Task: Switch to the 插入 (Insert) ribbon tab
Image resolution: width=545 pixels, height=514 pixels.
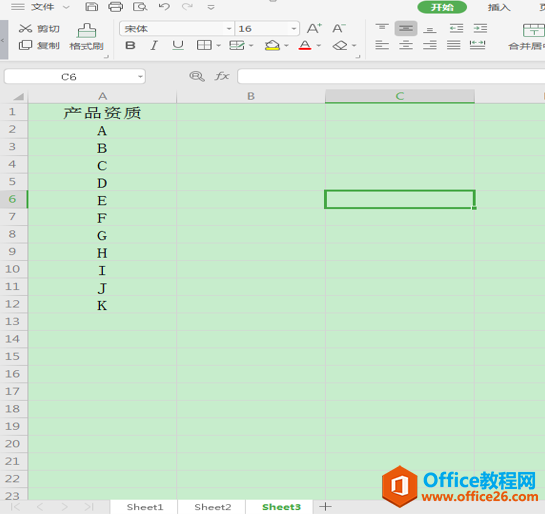Action: [x=499, y=7]
